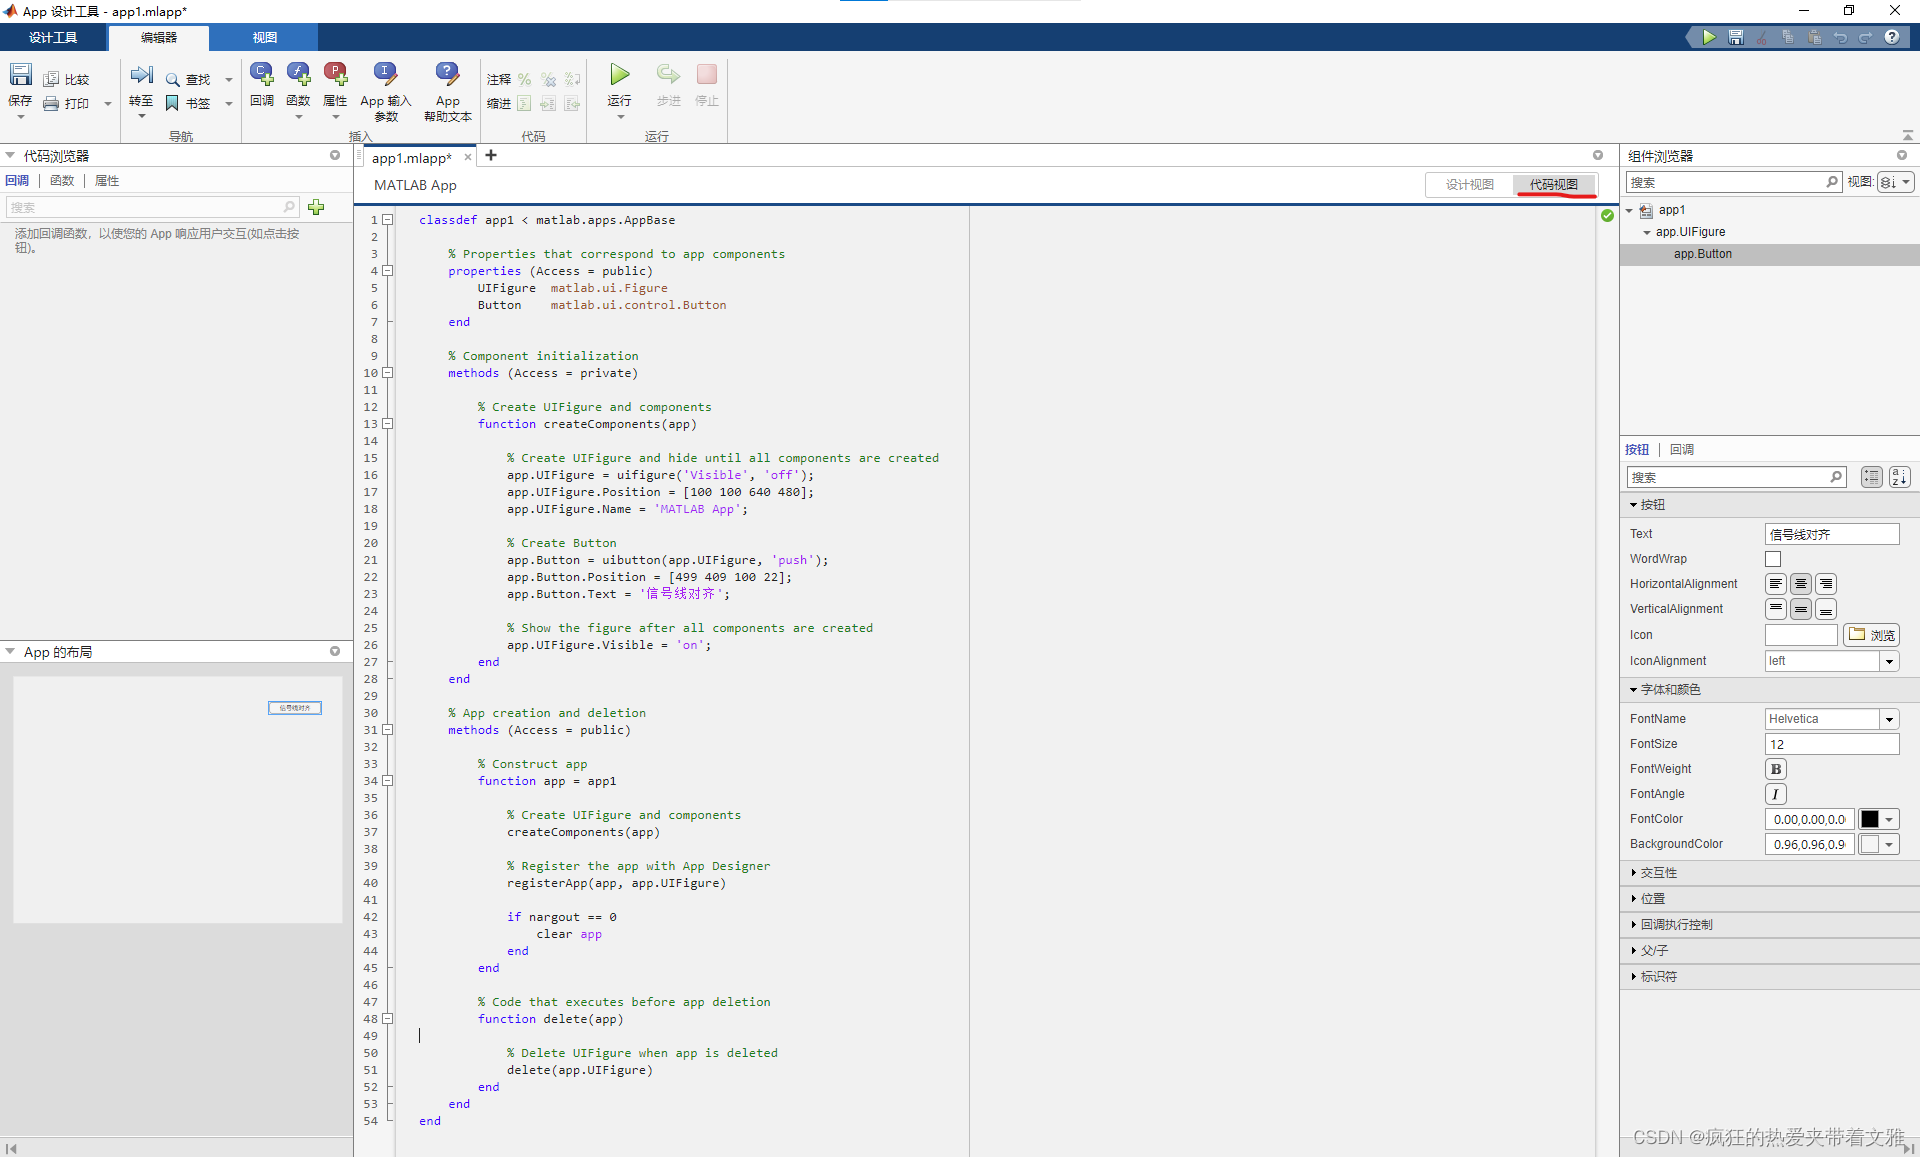Insert a property with 属性 icon
The image size is (1920, 1157).
coord(335,75)
